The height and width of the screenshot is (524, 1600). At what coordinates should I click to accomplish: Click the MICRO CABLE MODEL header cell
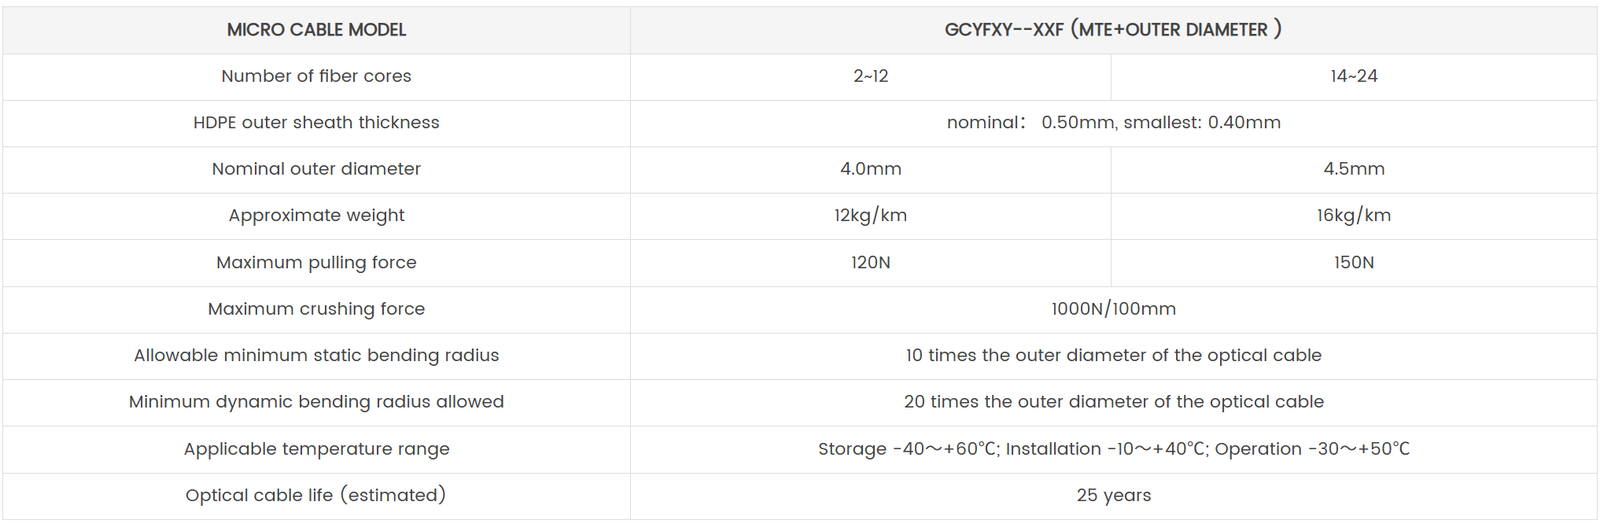pos(316,30)
